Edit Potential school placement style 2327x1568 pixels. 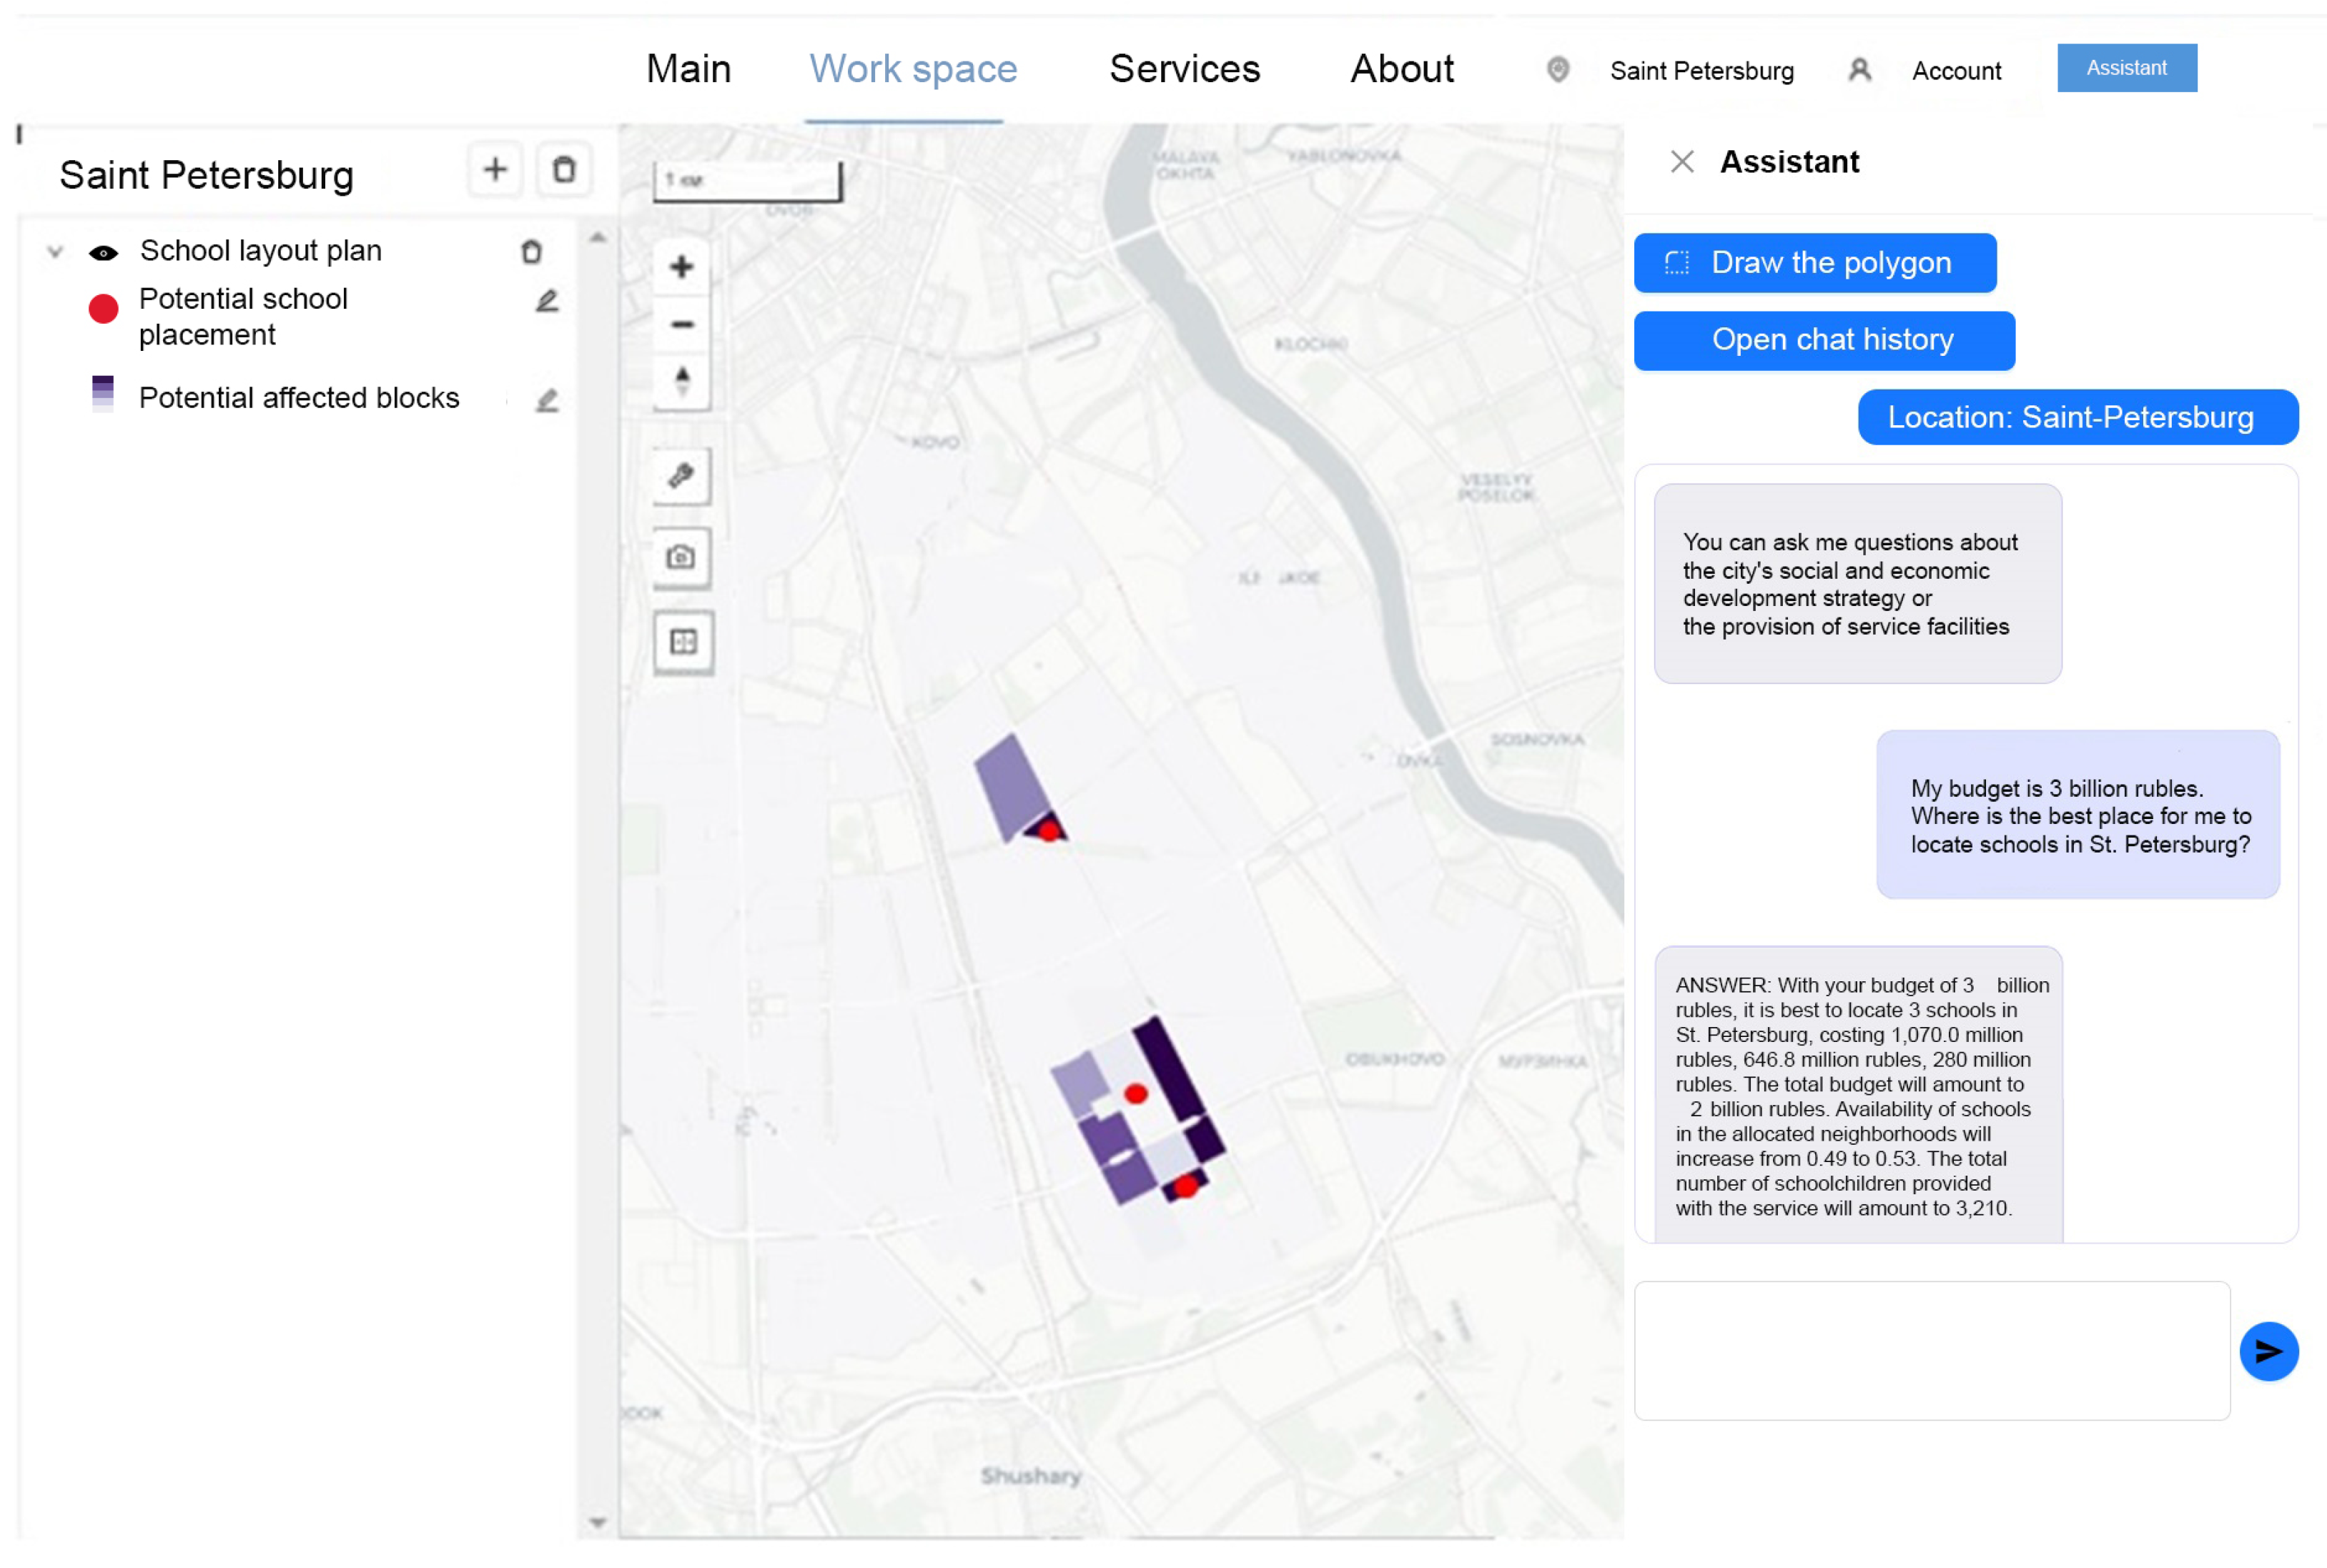(x=547, y=301)
